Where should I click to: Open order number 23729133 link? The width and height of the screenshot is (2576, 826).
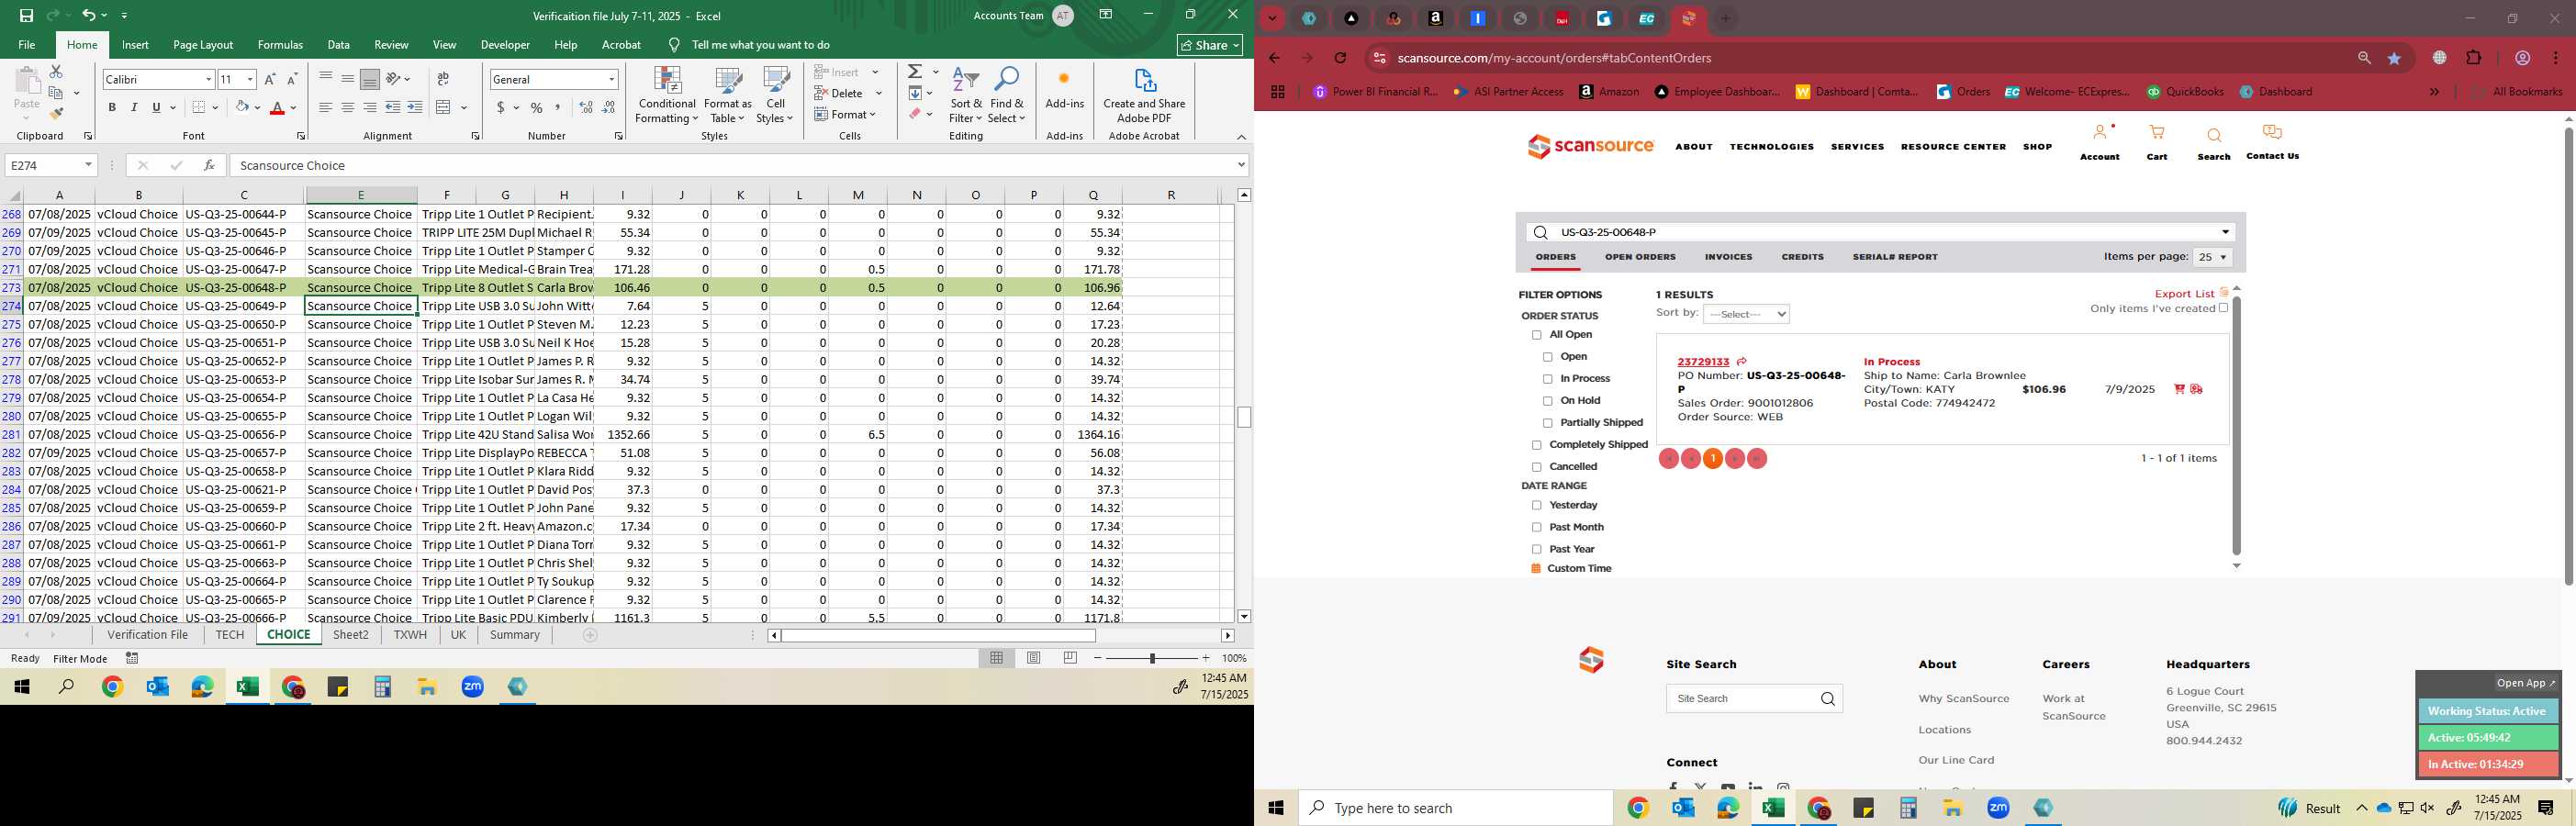tap(1703, 362)
